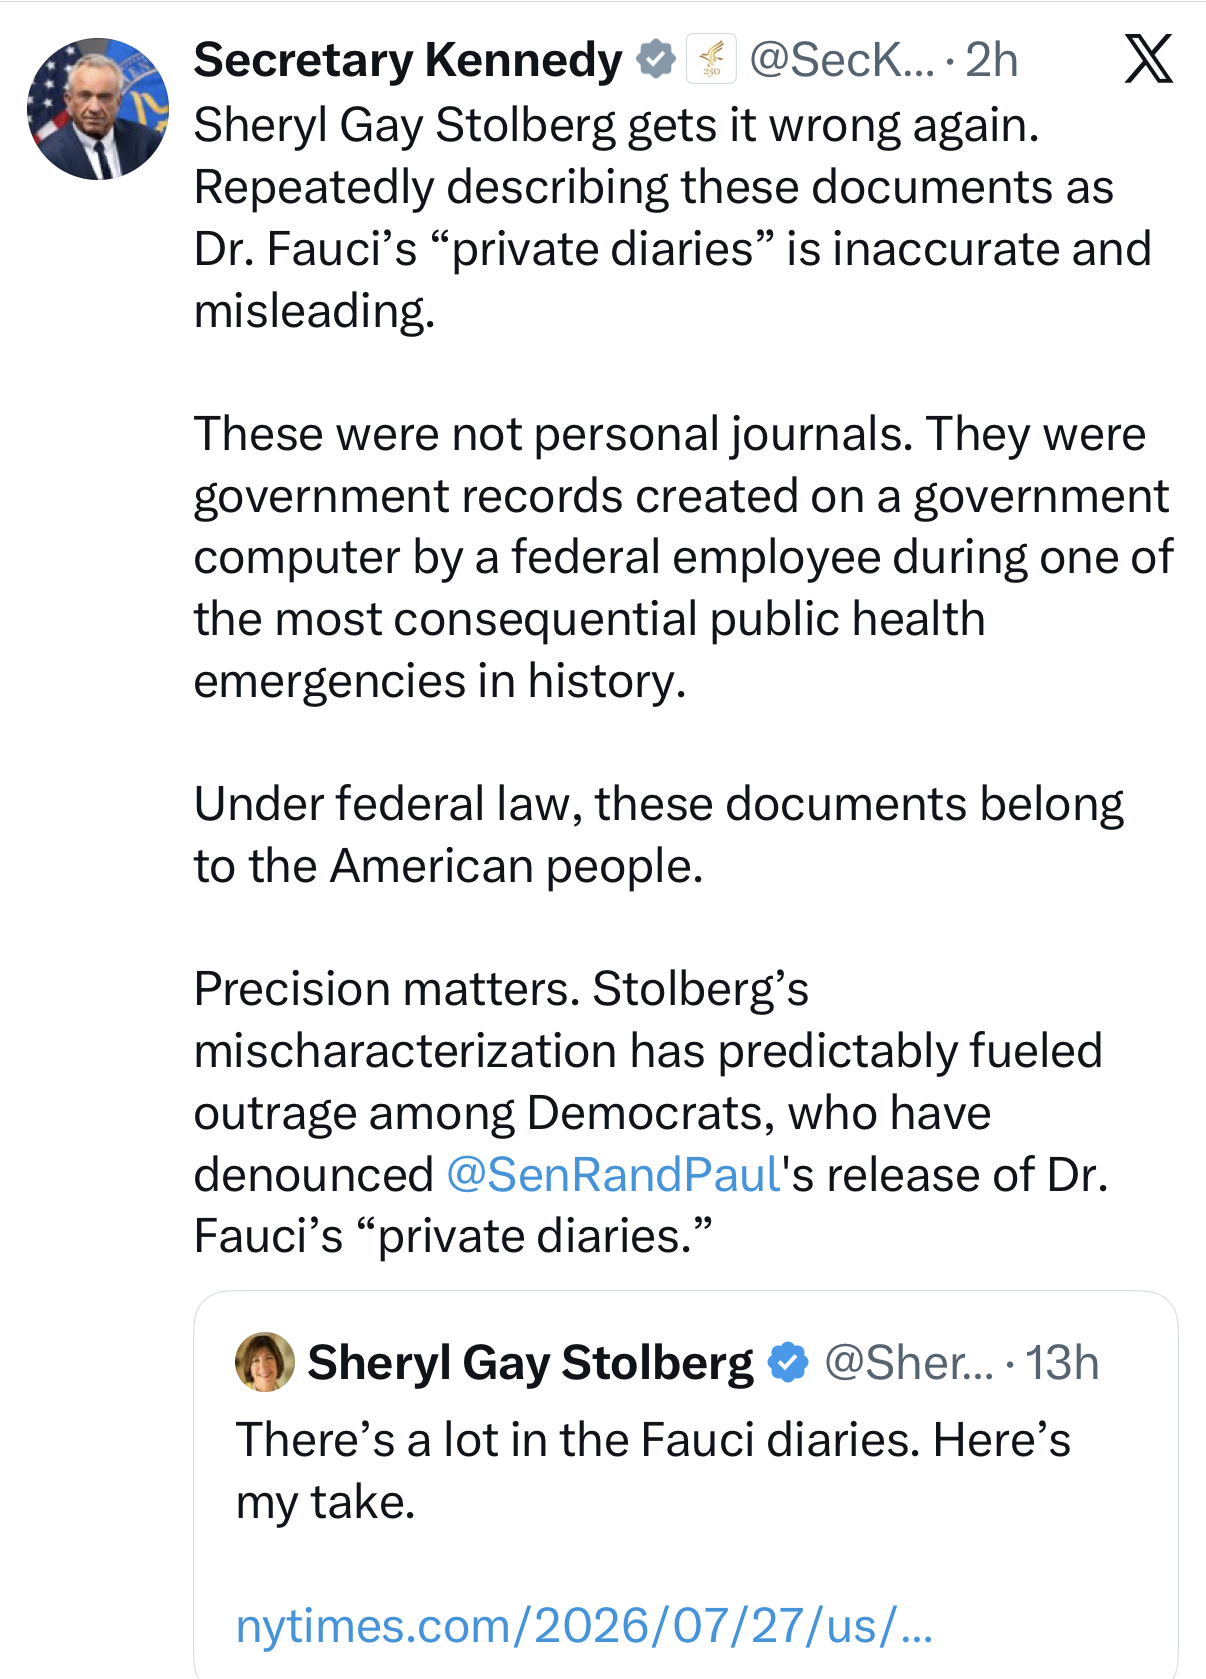Click the Secretary Kennedy display name
Screen dimensions: 1206x1679
(408, 60)
